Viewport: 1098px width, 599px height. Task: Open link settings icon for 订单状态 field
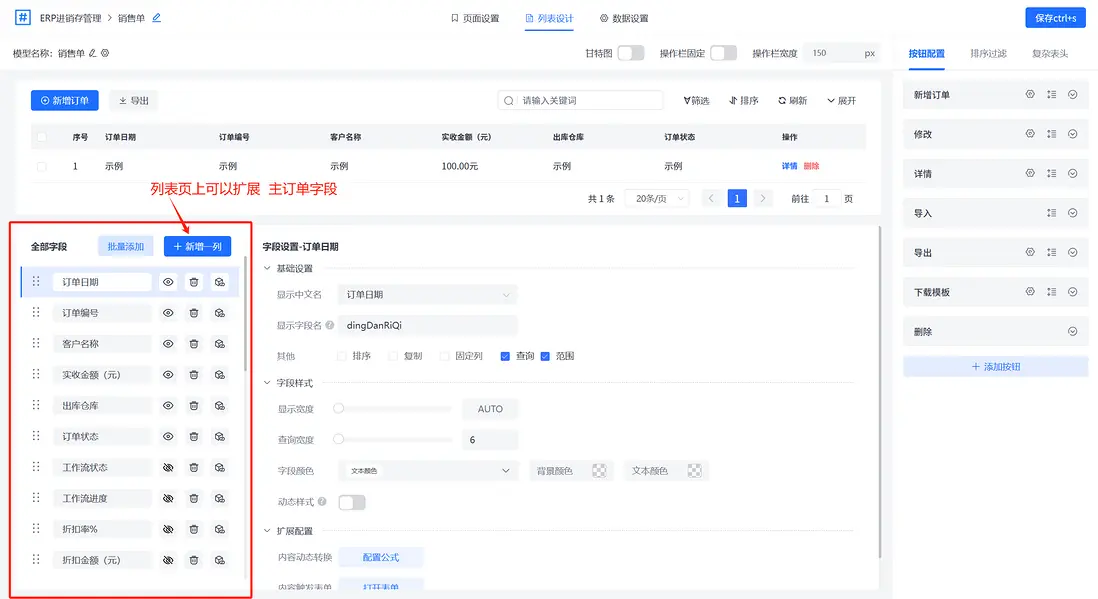click(x=220, y=436)
